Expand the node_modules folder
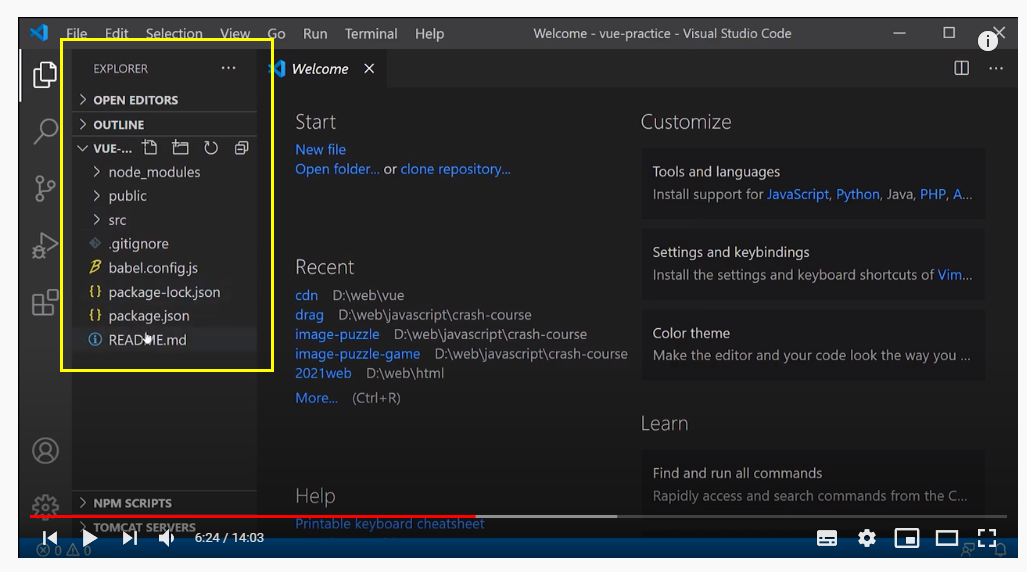This screenshot has width=1027, height=572. 164,172
